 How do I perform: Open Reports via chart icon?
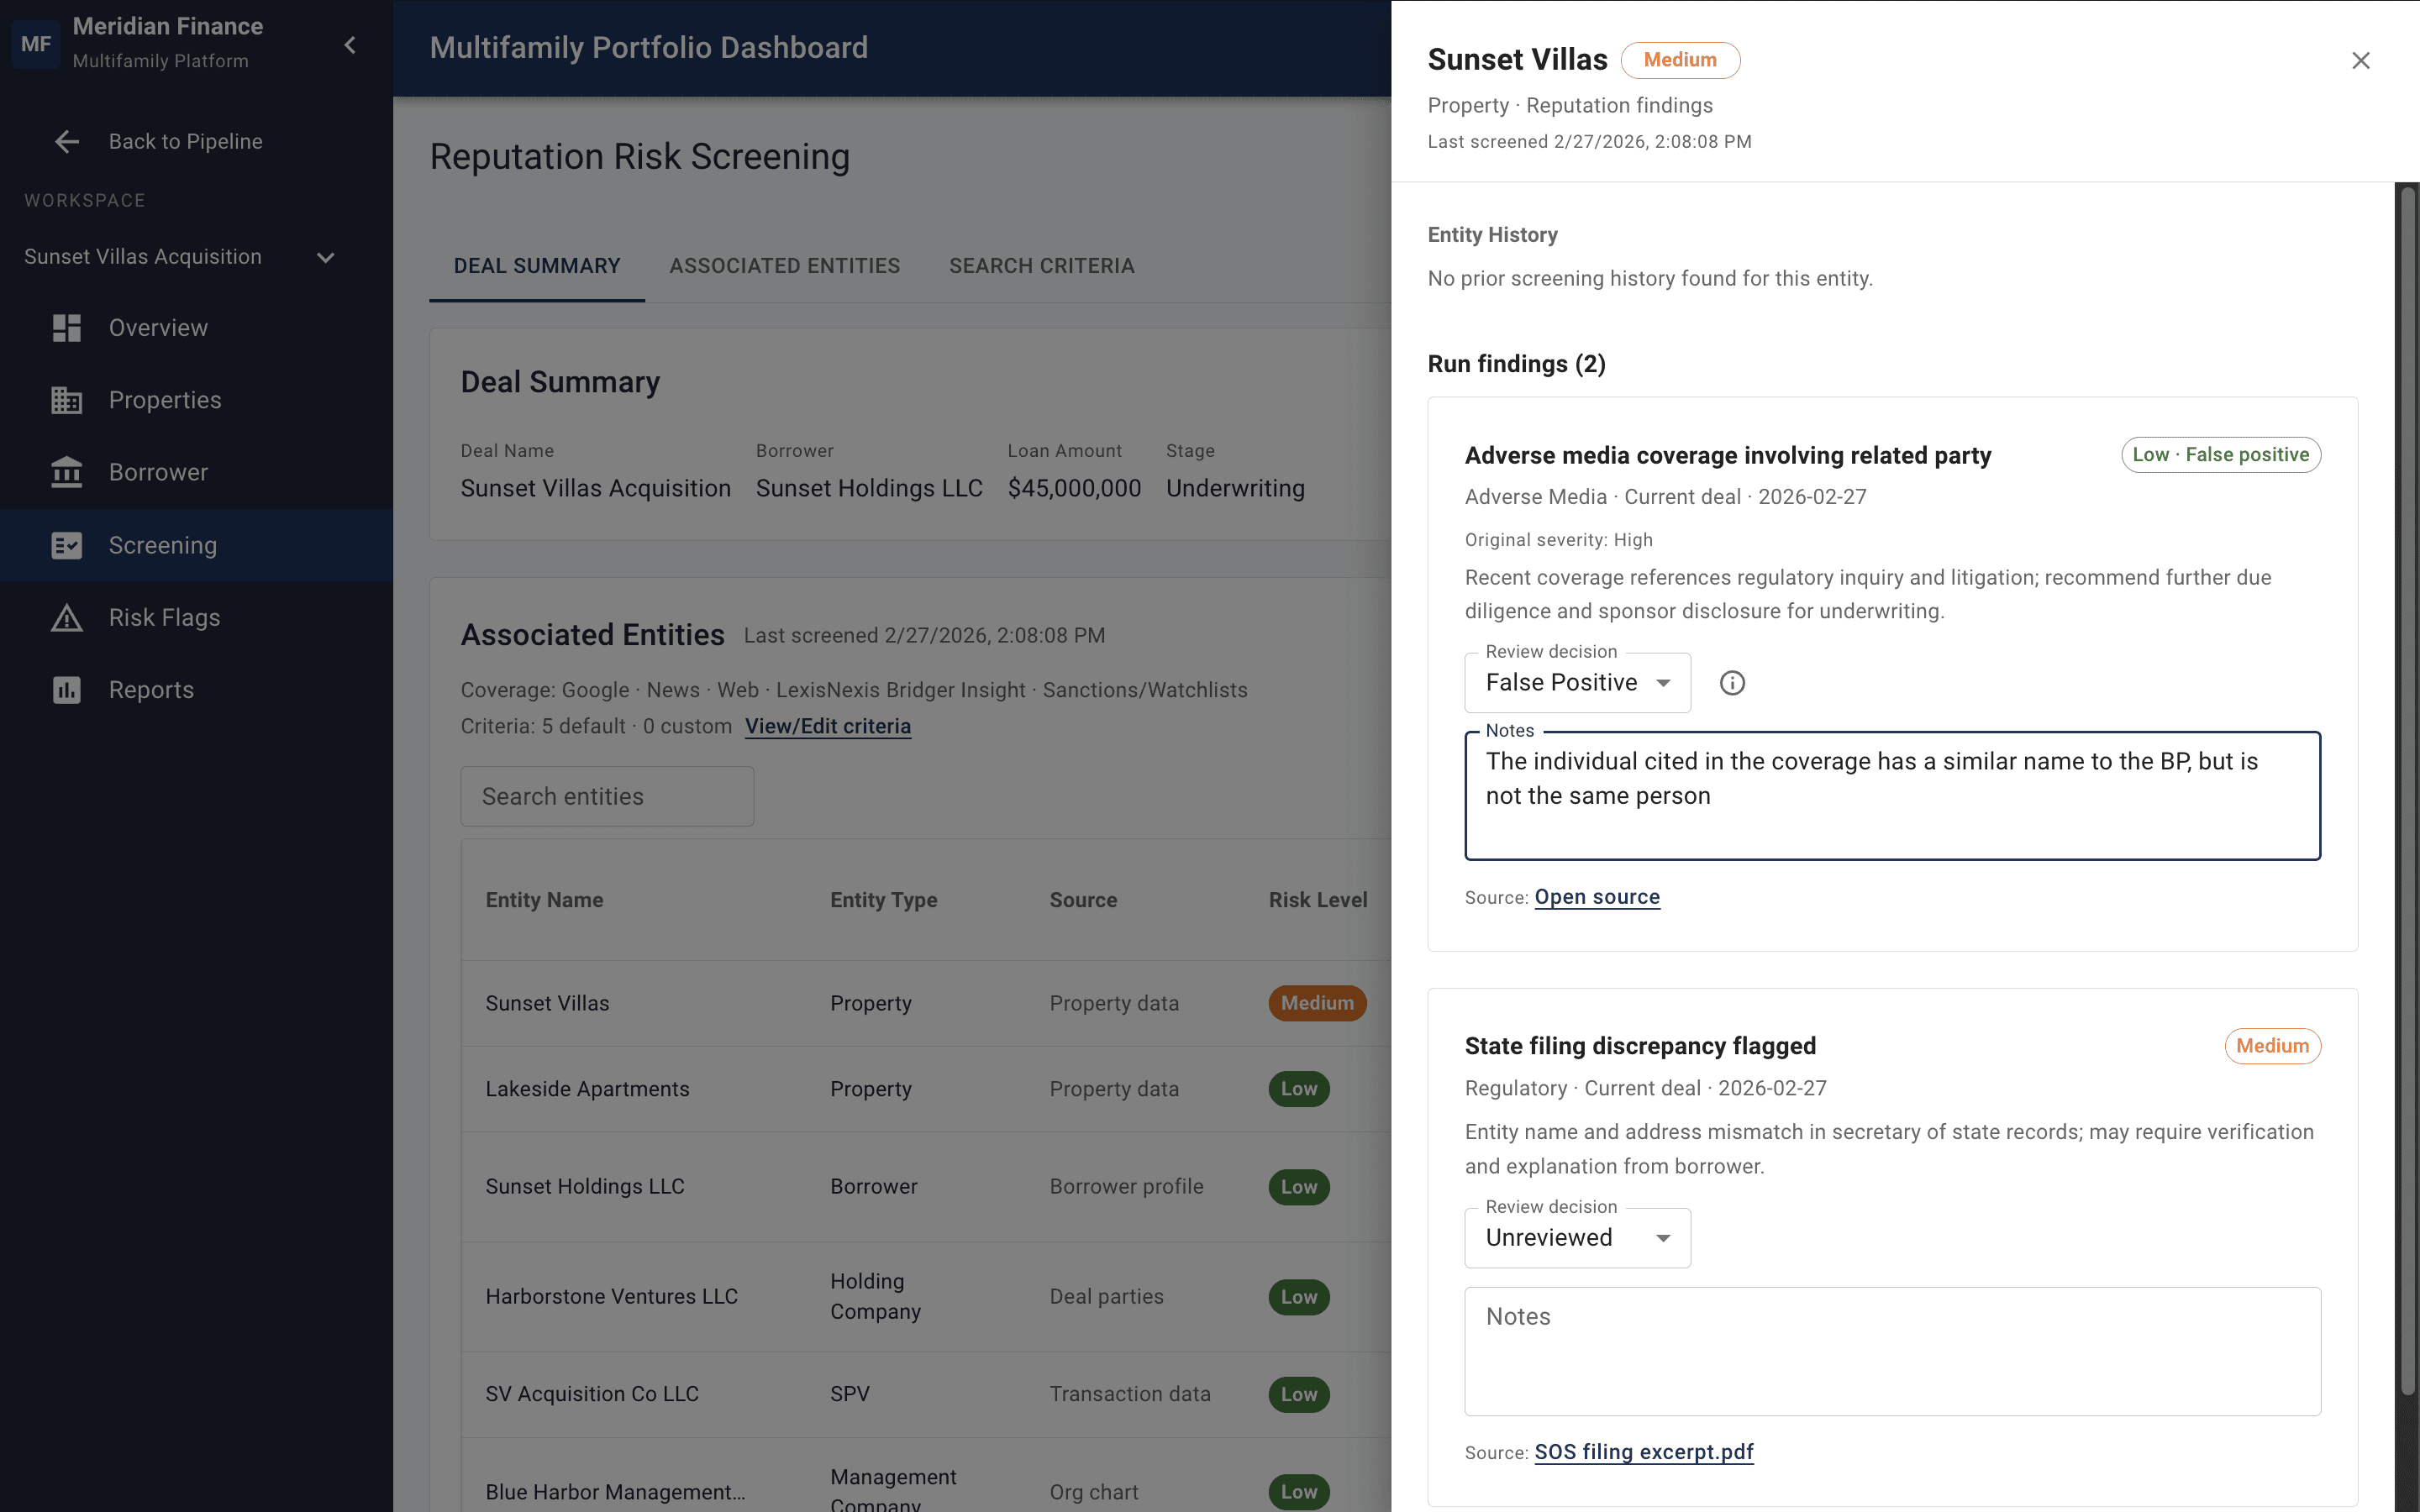[66, 690]
